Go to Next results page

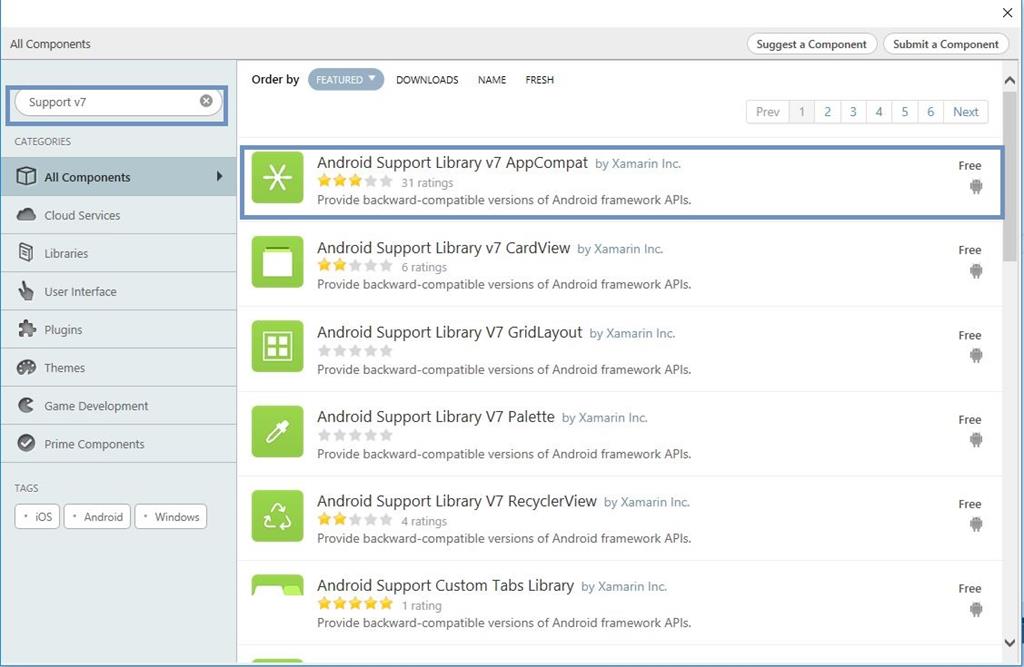(x=965, y=112)
